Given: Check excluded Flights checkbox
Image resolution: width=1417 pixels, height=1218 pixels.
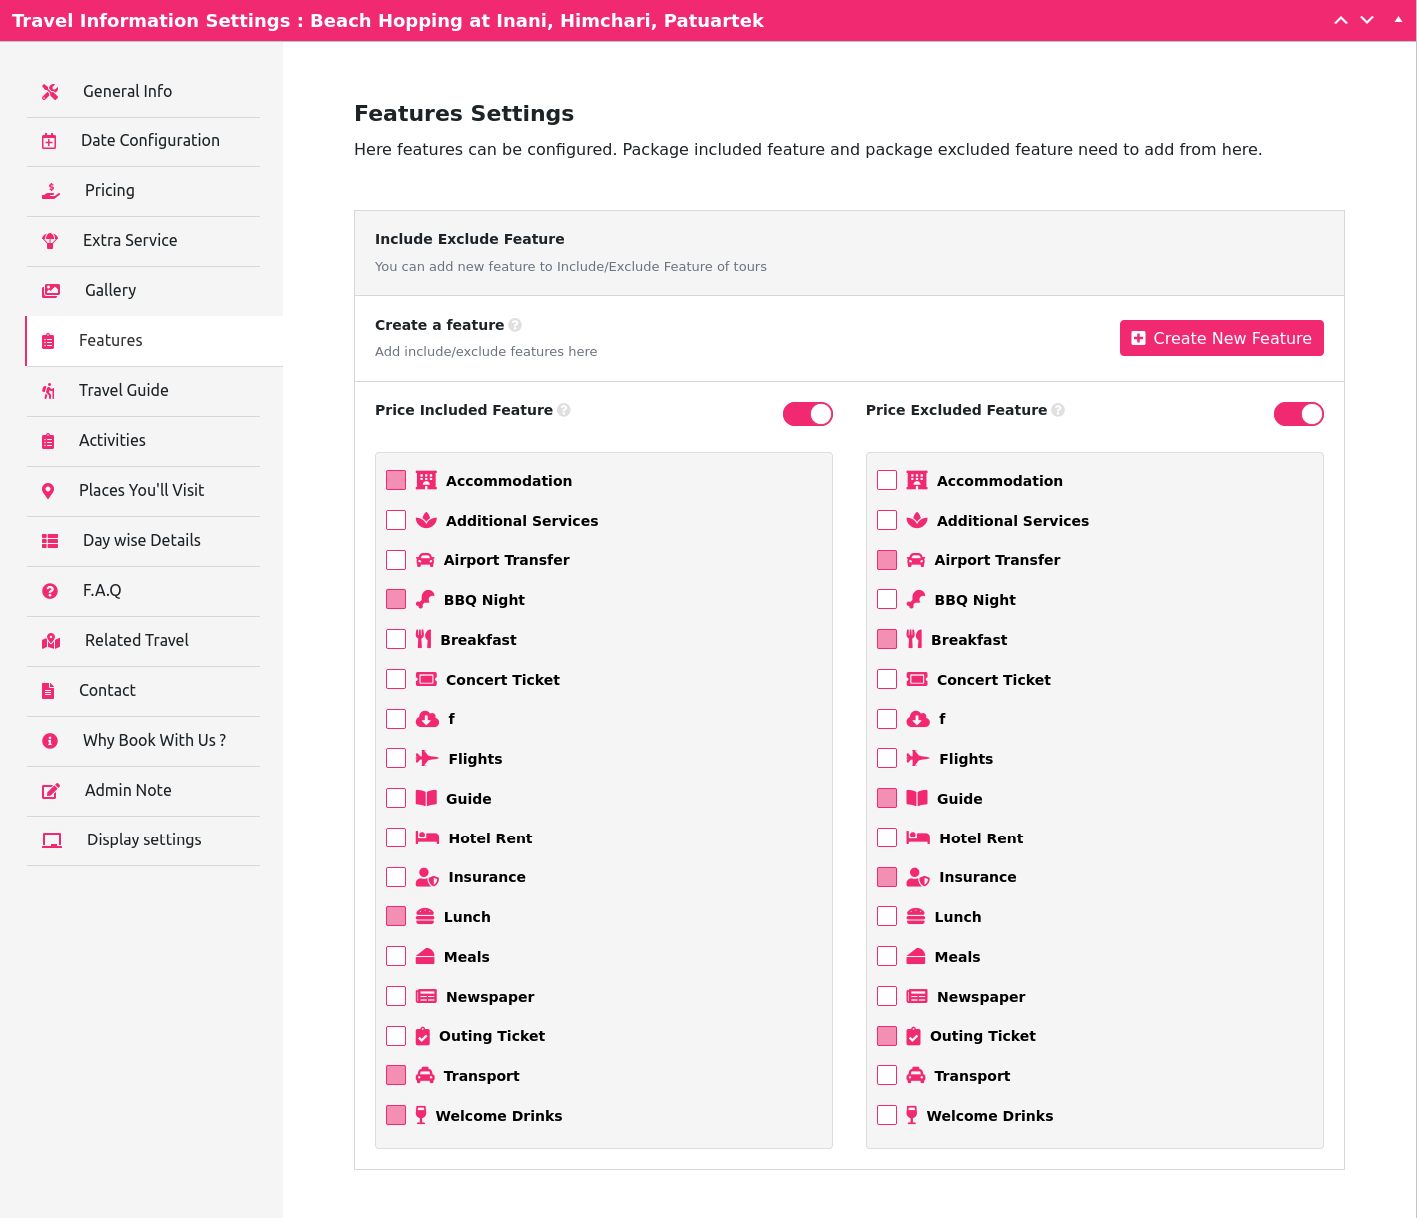Looking at the screenshot, I should (x=887, y=758).
